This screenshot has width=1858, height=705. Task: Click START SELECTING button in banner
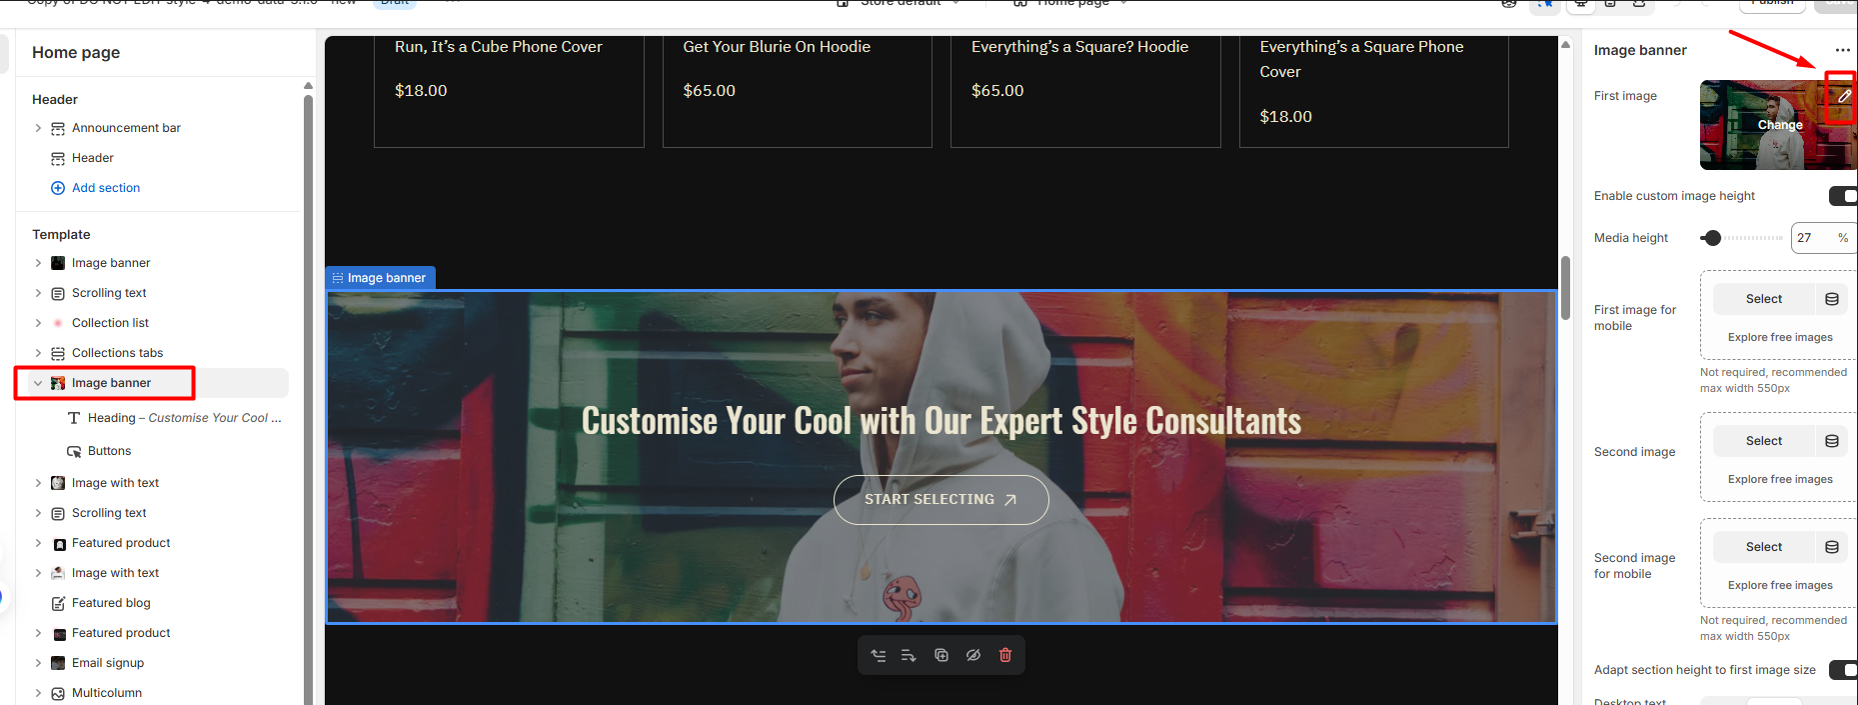[x=941, y=500]
